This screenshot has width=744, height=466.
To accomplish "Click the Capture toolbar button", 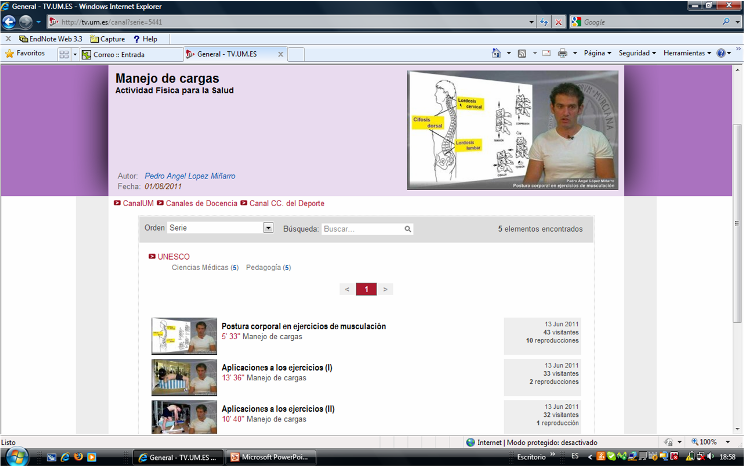I will (x=108, y=39).
